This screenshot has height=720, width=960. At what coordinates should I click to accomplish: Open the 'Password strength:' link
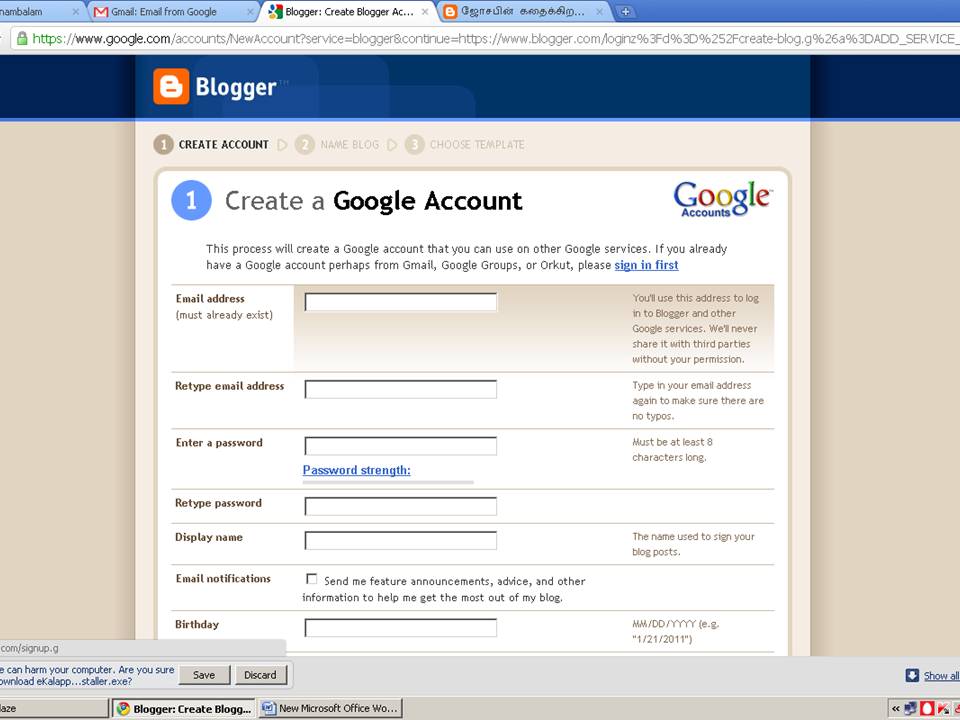coord(356,470)
